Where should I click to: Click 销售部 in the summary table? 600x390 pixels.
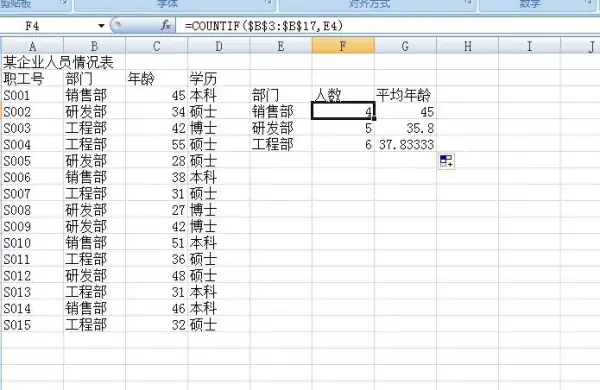(x=281, y=111)
